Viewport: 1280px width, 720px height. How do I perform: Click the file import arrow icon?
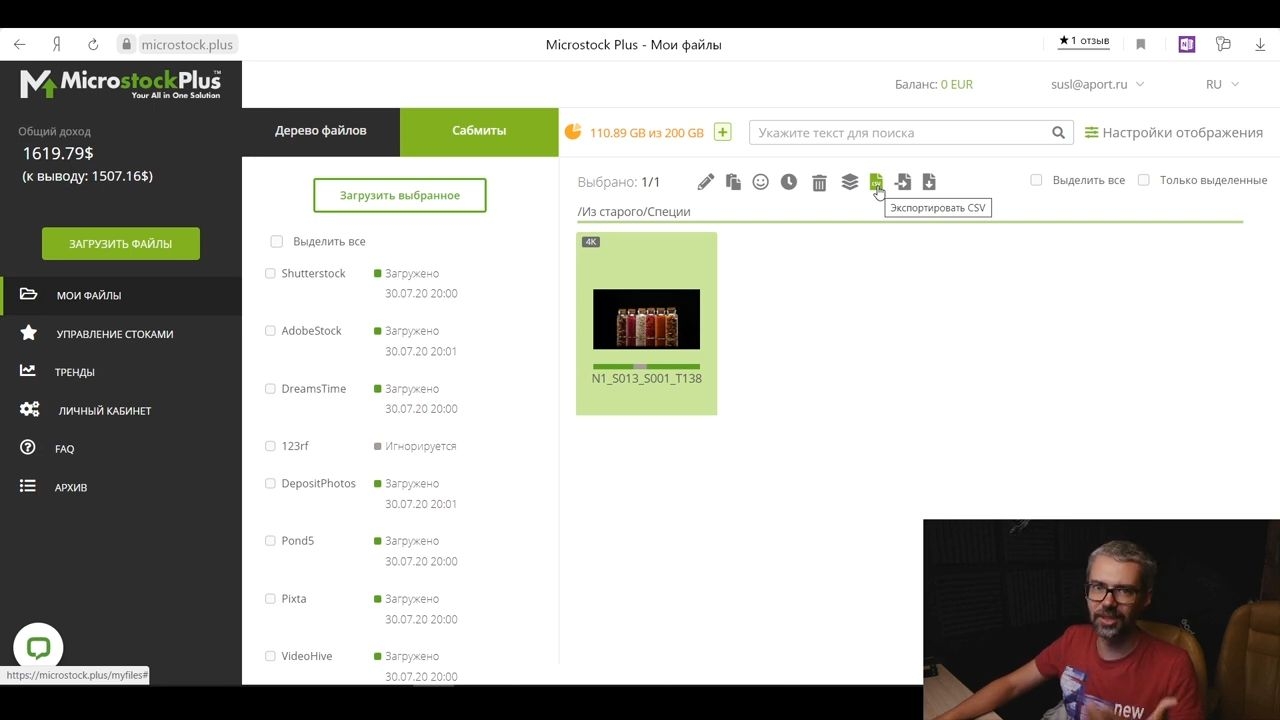click(903, 182)
